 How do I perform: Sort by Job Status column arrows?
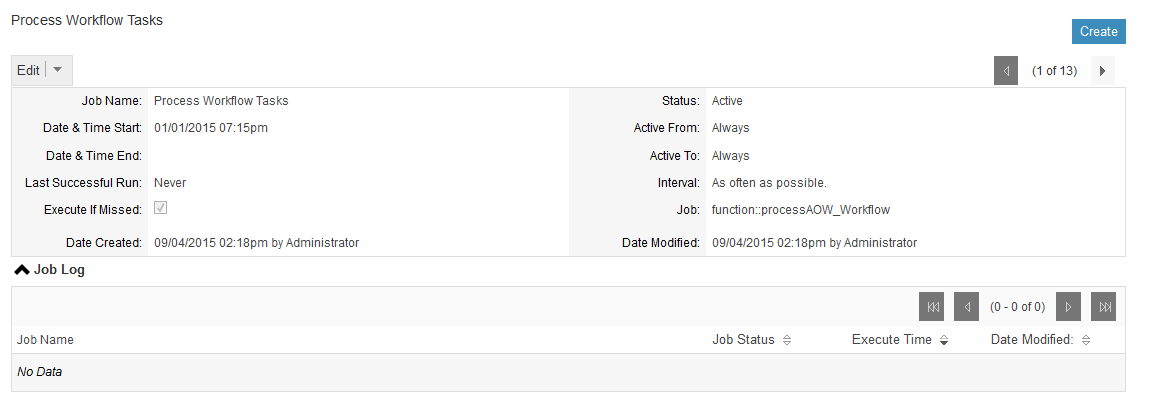click(787, 340)
